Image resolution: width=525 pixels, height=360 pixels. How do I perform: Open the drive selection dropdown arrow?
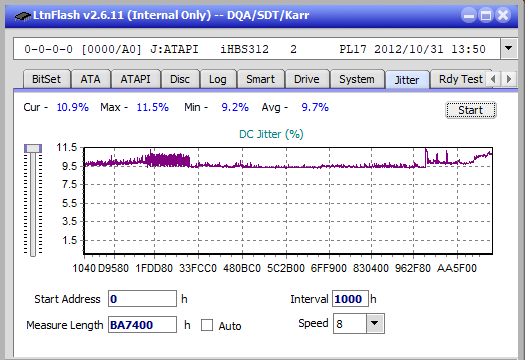click(x=509, y=49)
